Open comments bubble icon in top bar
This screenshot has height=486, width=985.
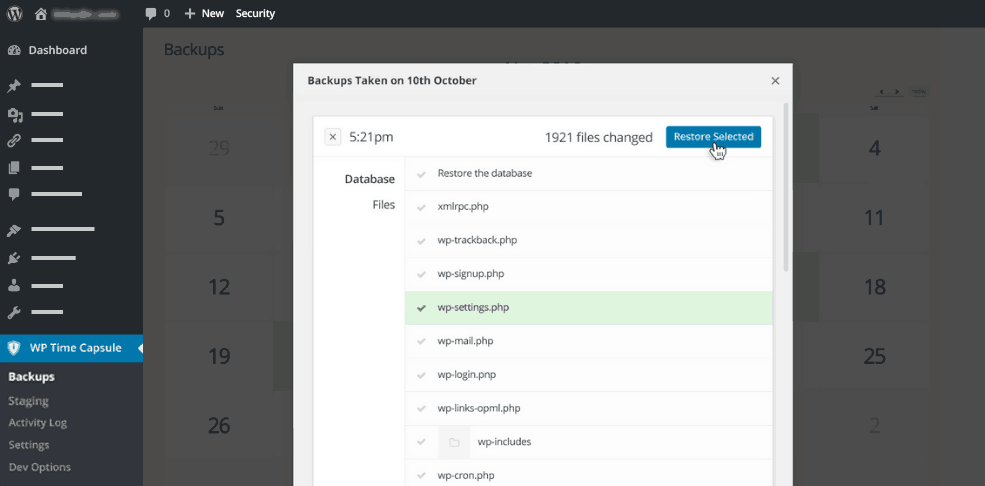[x=150, y=14]
